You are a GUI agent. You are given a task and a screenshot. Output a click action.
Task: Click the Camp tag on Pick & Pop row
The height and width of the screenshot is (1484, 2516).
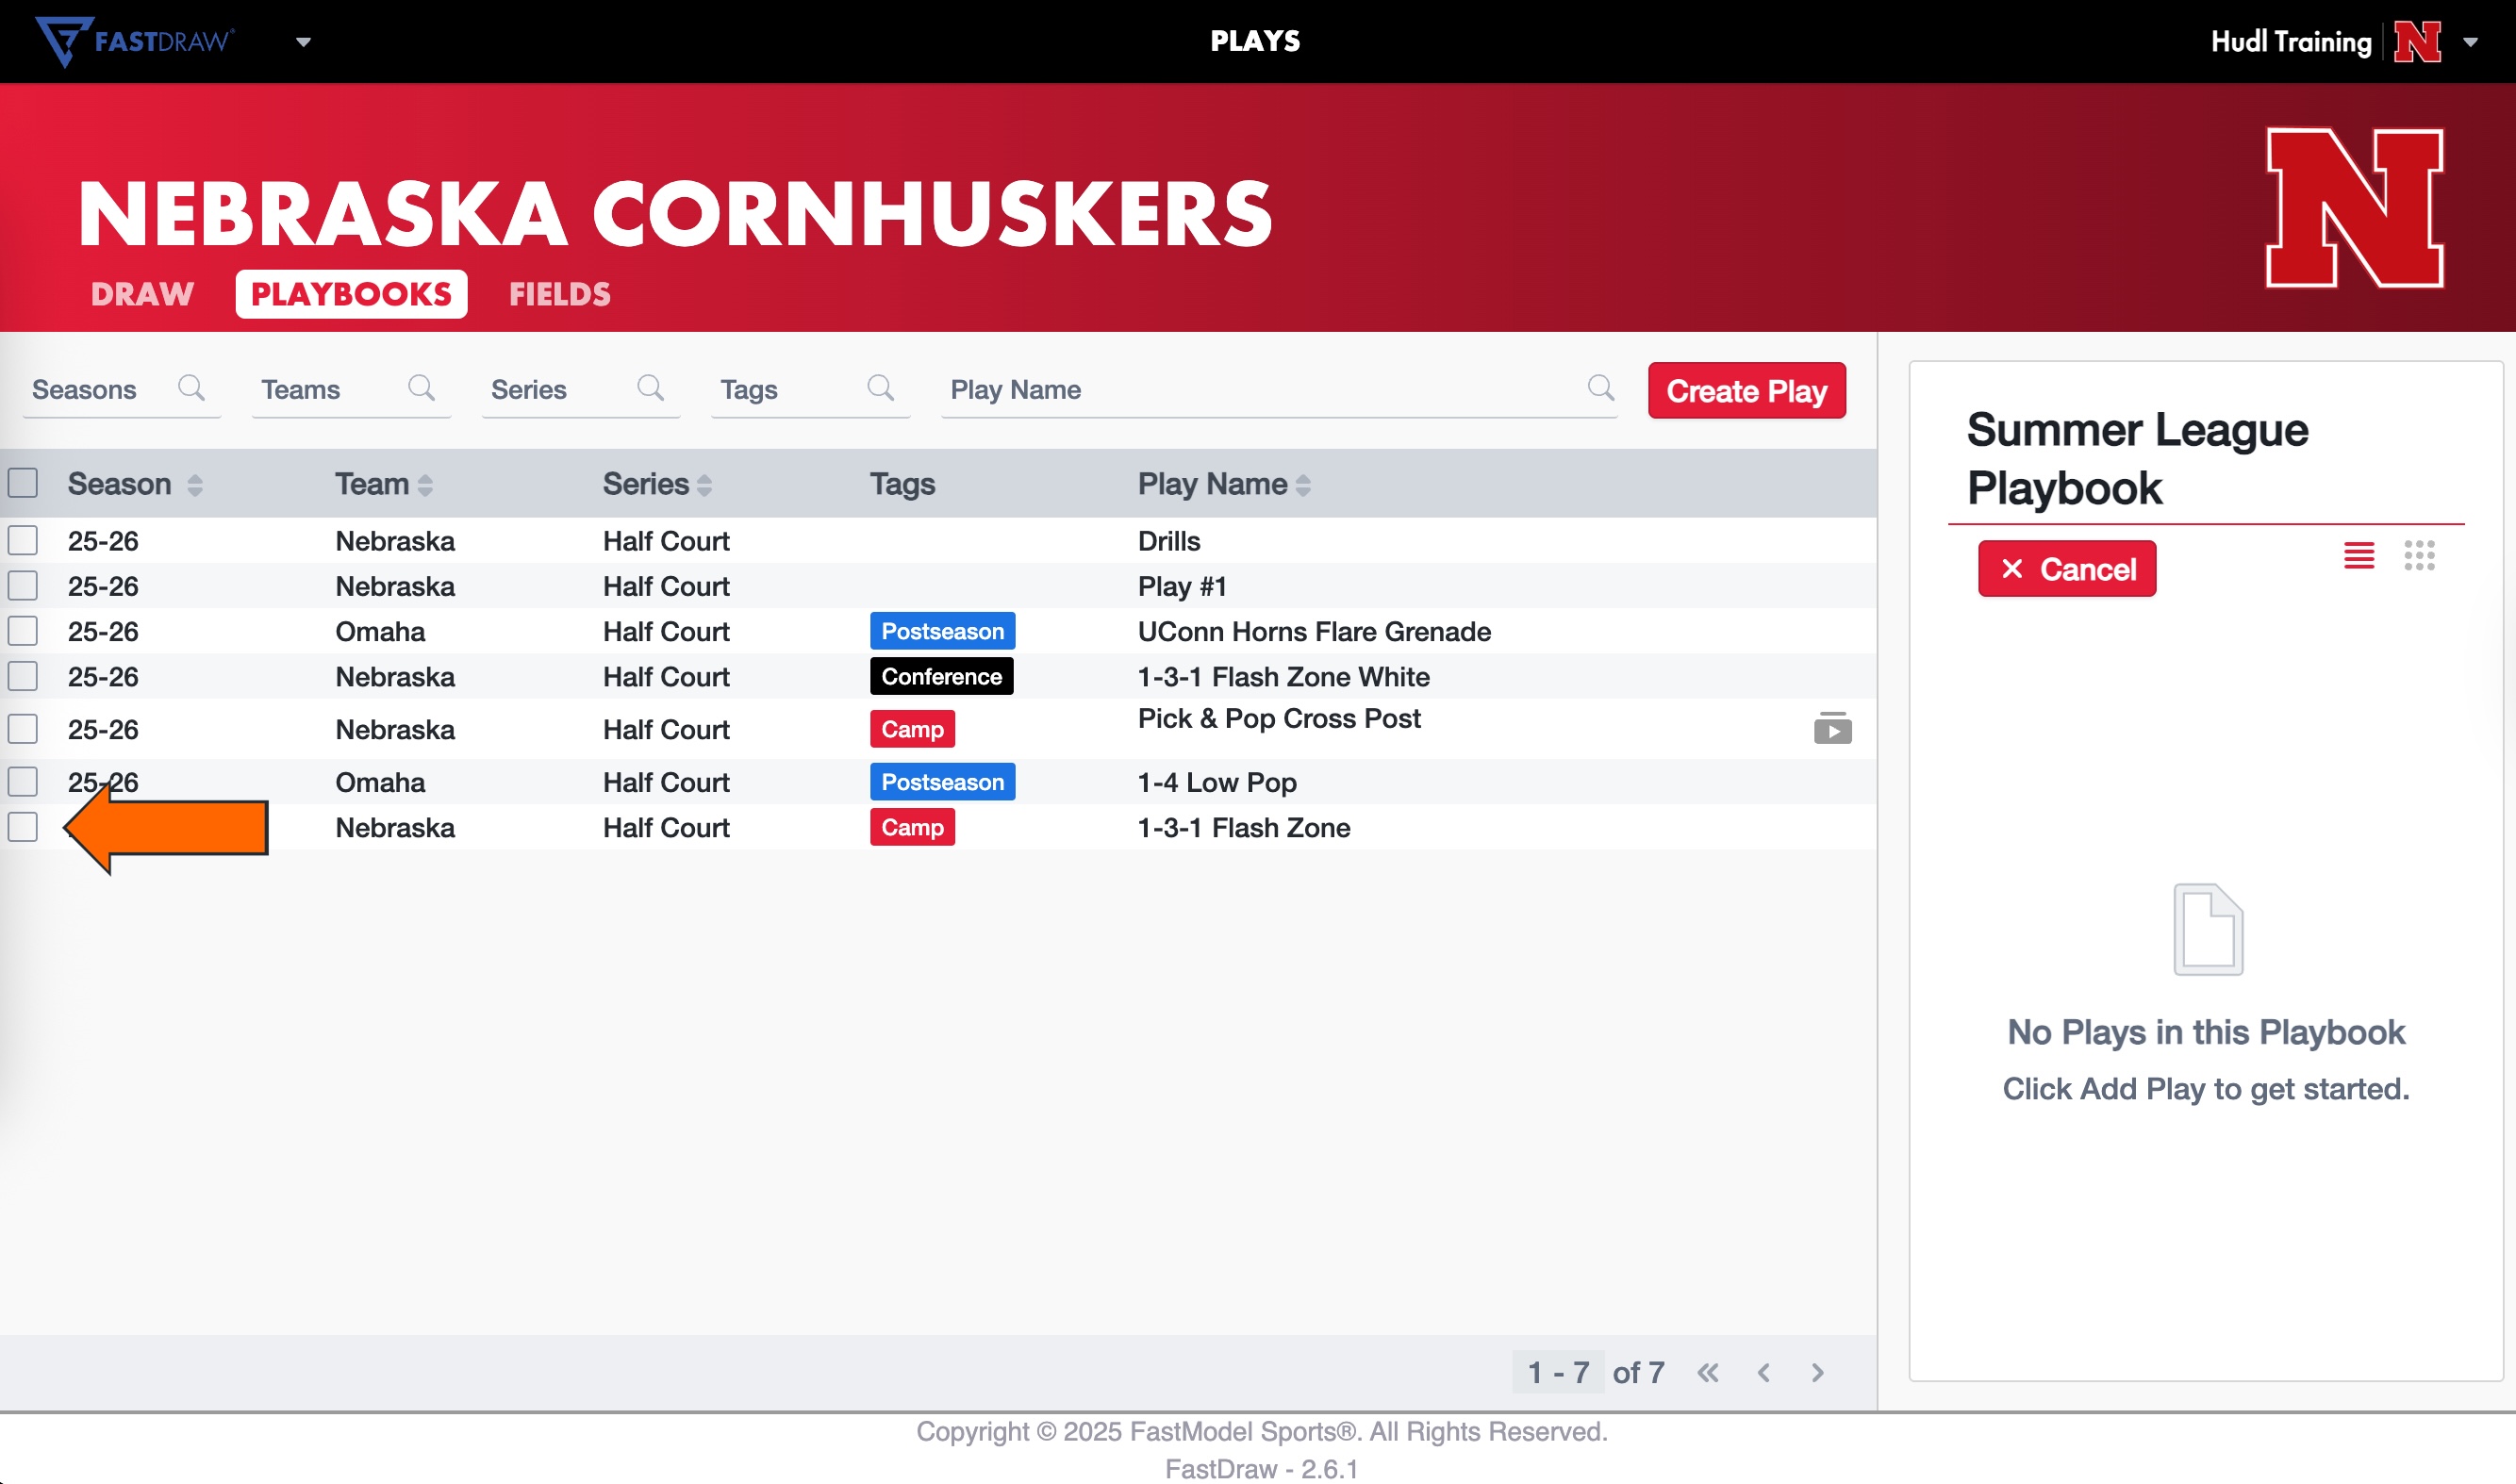pyautogui.click(x=912, y=729)
